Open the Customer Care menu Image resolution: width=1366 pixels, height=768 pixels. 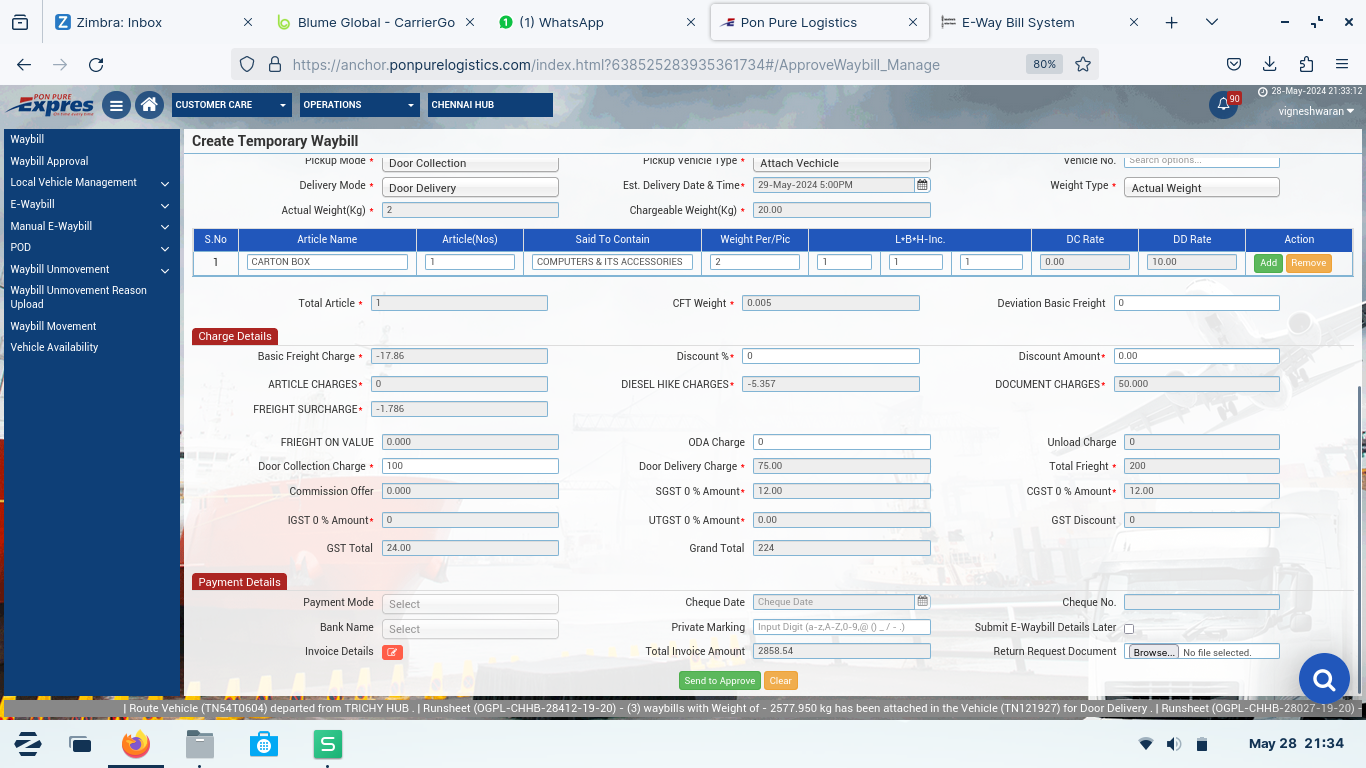point(231,105)
